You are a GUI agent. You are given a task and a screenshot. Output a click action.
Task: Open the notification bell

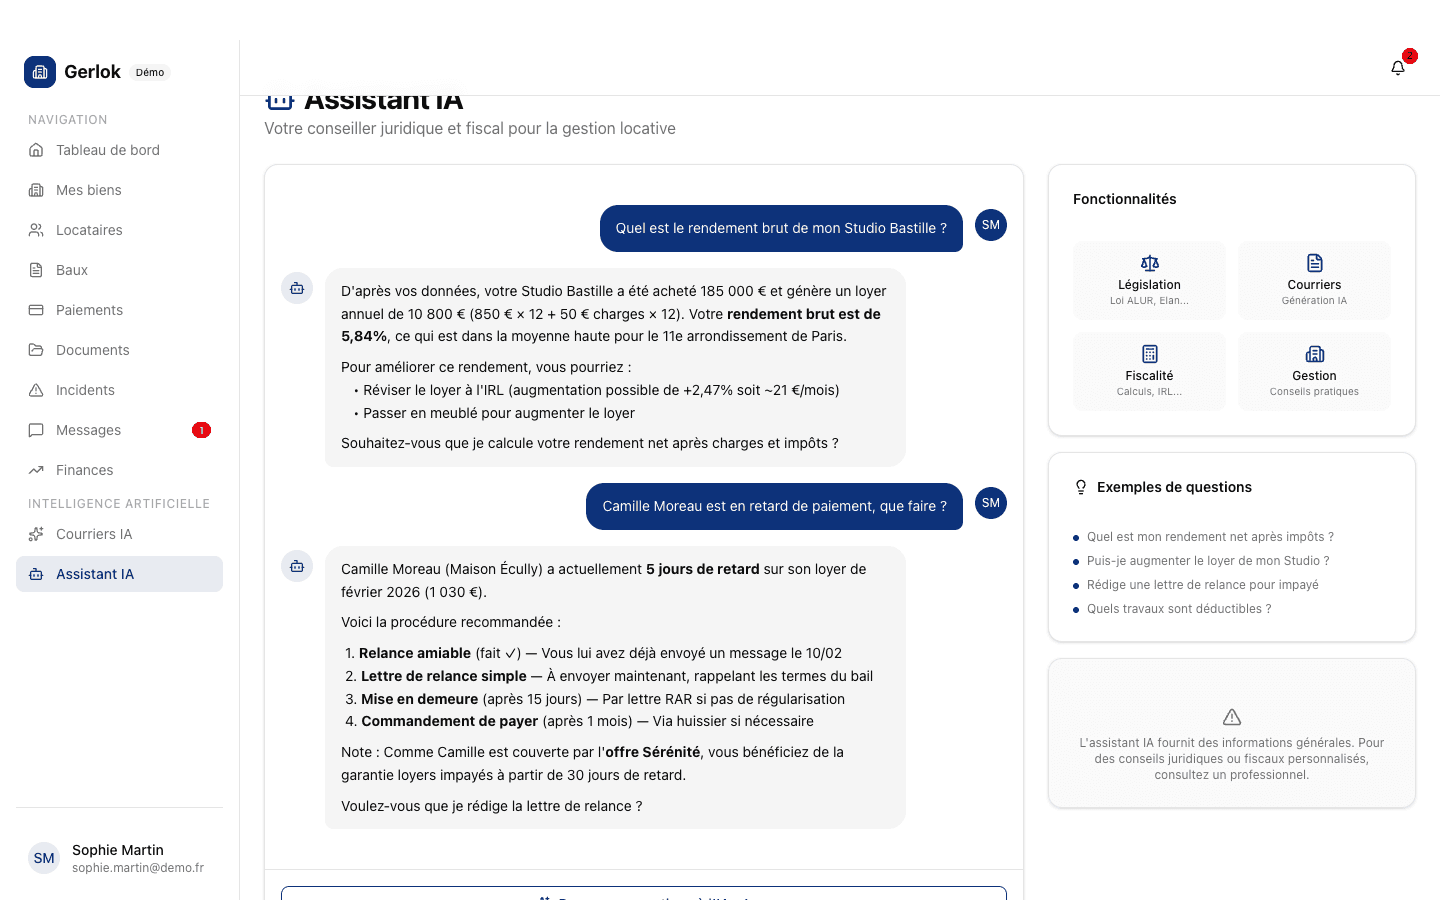[x=1397, y=66]
